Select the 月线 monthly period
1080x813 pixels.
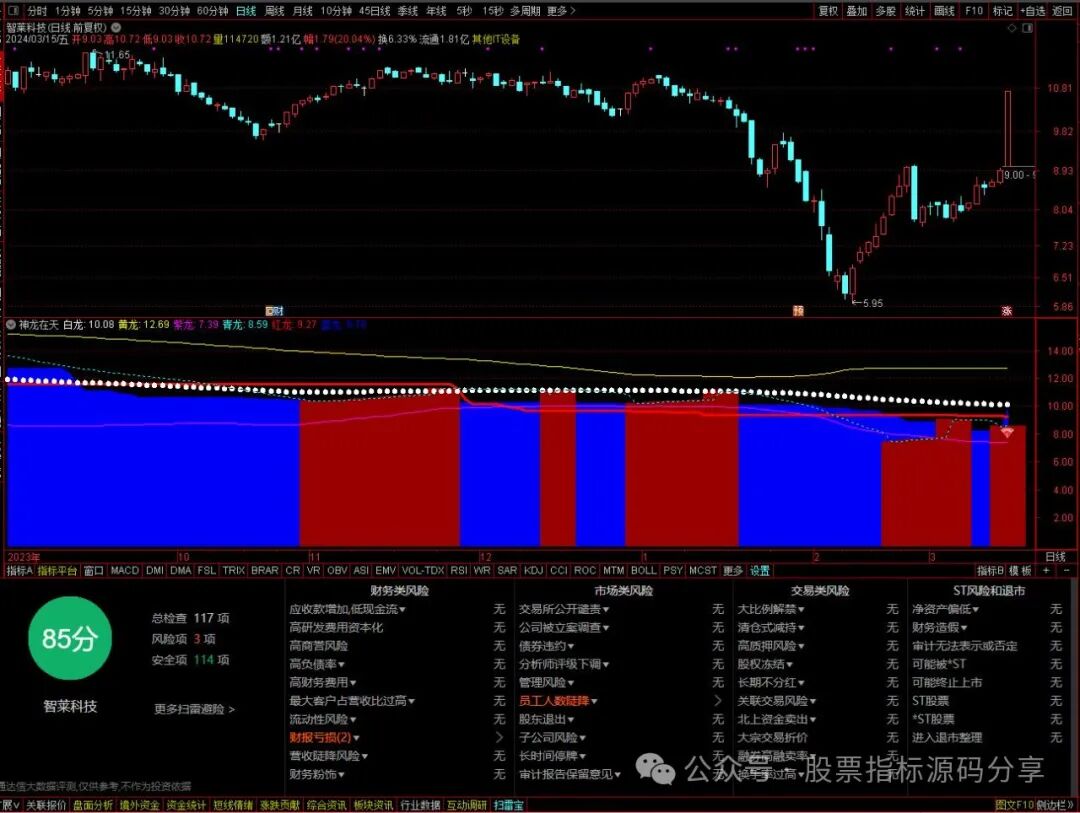click(x=302, y=11)
